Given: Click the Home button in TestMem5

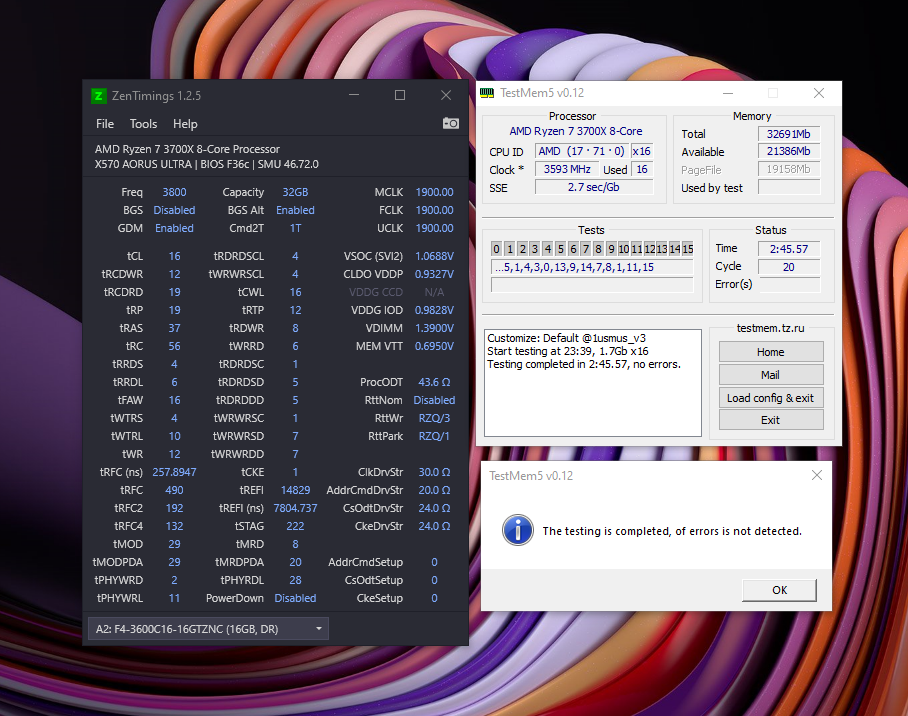Looking at the screenshot, I should coord(771,352).
